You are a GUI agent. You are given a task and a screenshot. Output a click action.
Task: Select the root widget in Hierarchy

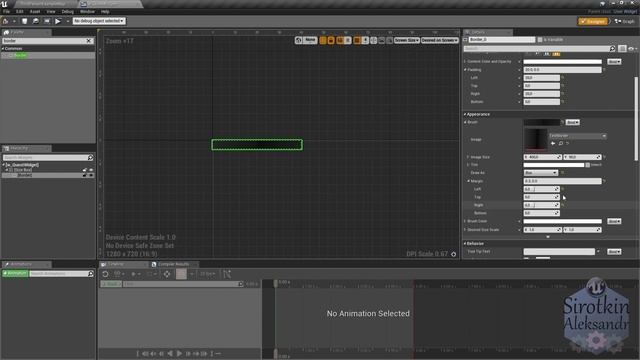(x=22, y=165)
